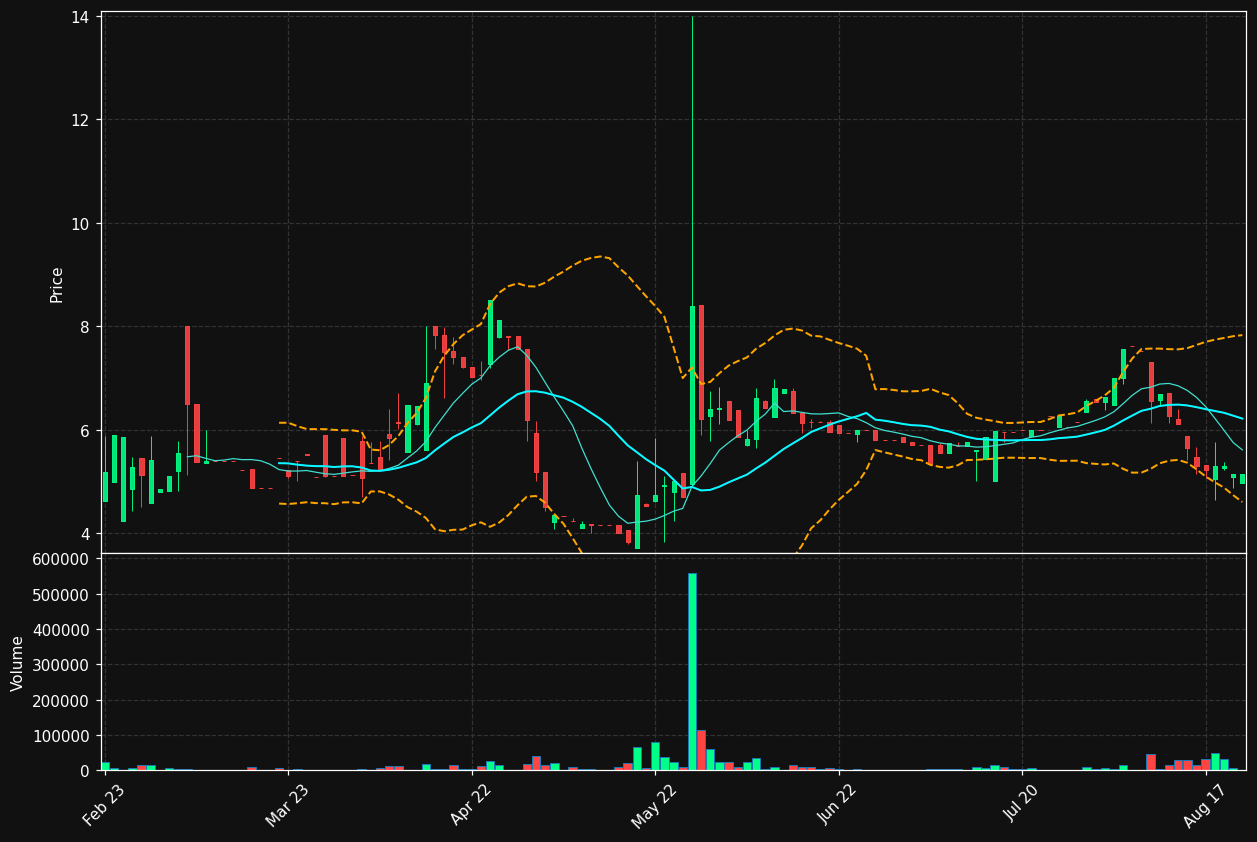
Task: Click the volume axis value 300000
Action: pyautogui.click(x=62, y=665)
